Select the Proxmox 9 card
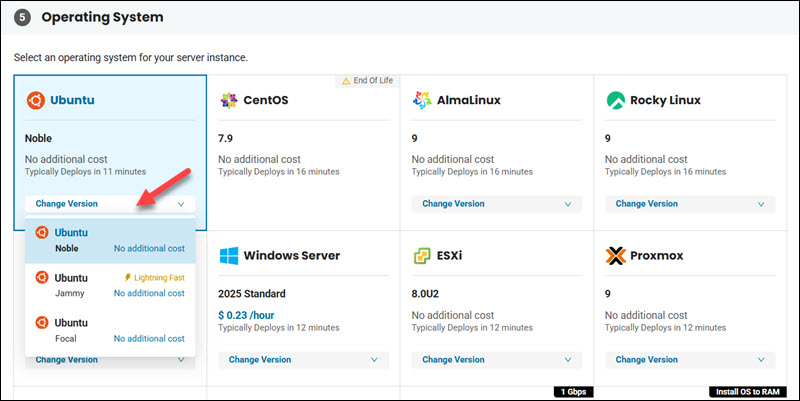Image resolution: width=800 pixels, height=401 pixels. (x=690, y=308)
